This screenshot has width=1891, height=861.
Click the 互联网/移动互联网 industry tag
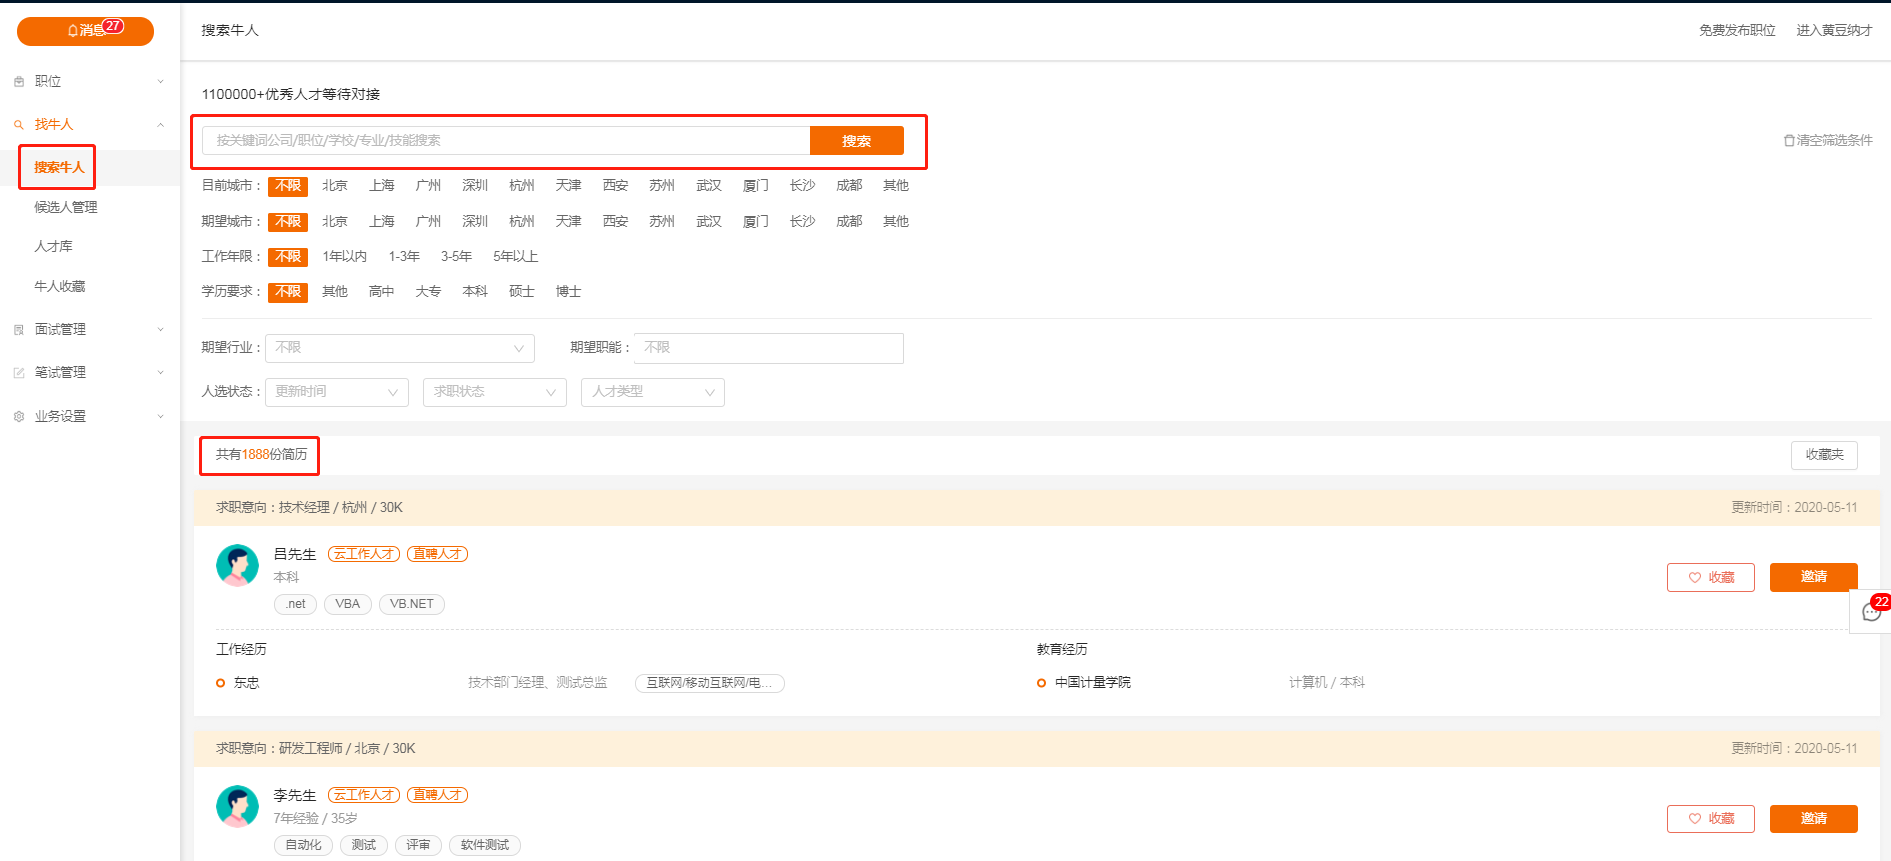point(710,683)
